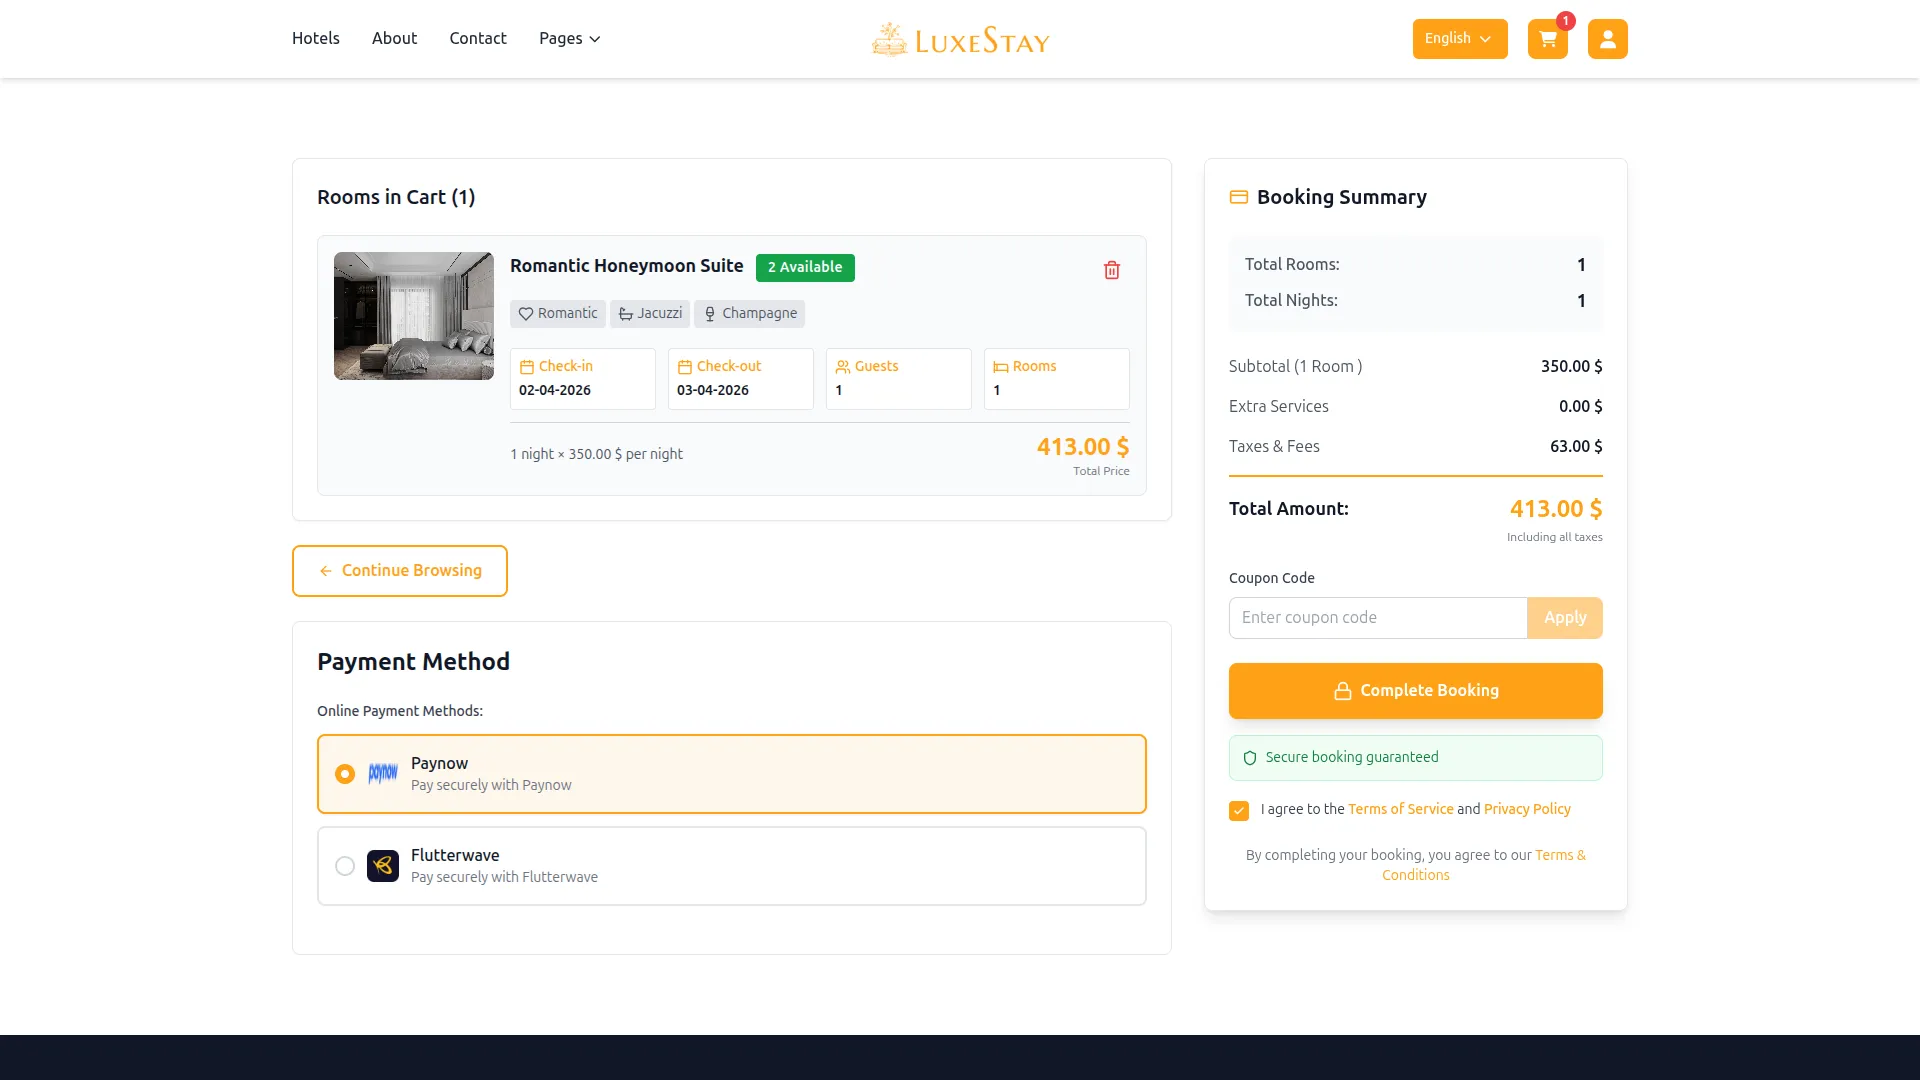This screenshot has width=1920, height=1080.
Task: Remove Romantic Honeymoon Suite with trash icon
Action: click(x=1111, y=270)
